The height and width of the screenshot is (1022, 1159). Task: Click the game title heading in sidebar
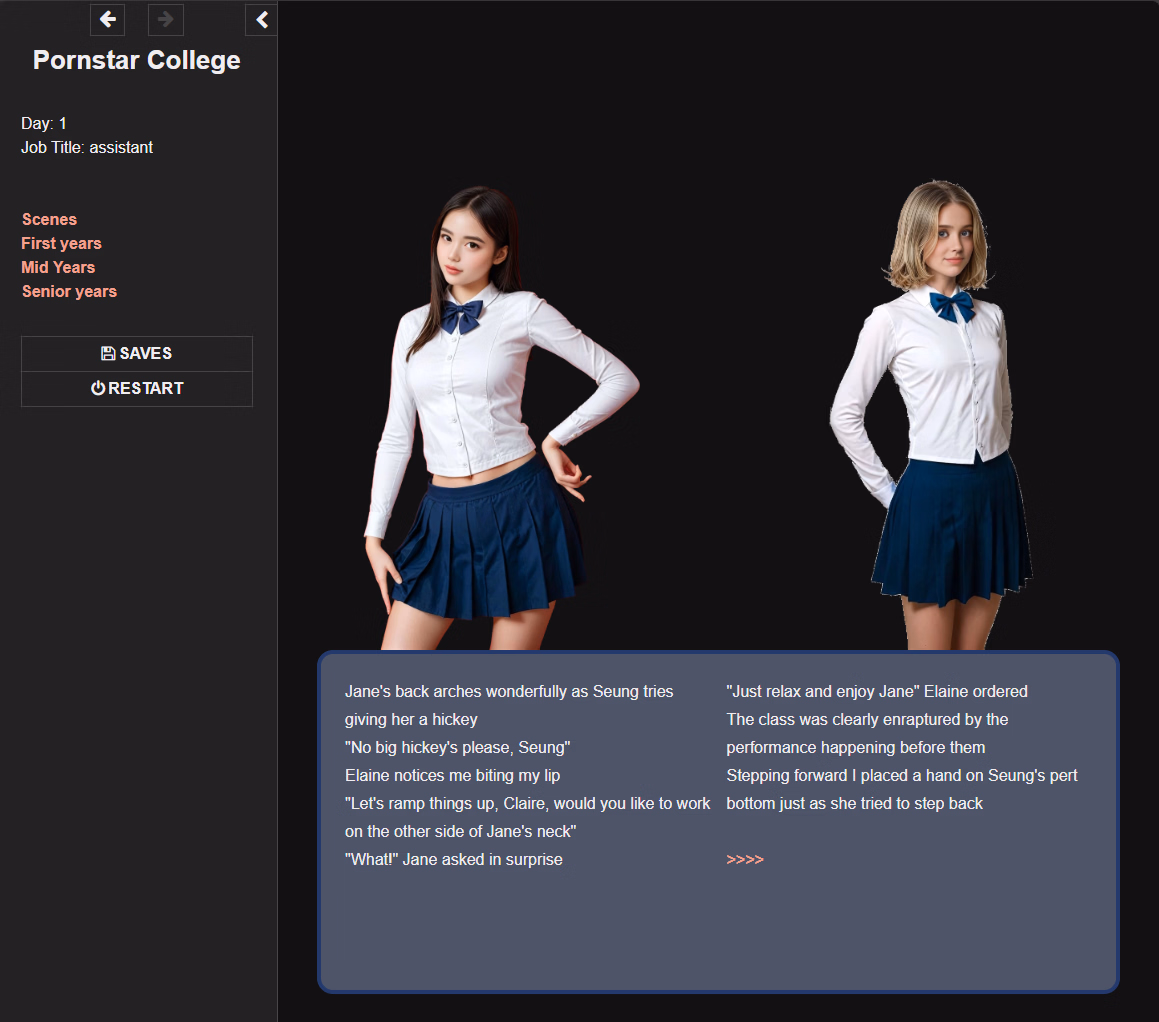pos(137,60)
